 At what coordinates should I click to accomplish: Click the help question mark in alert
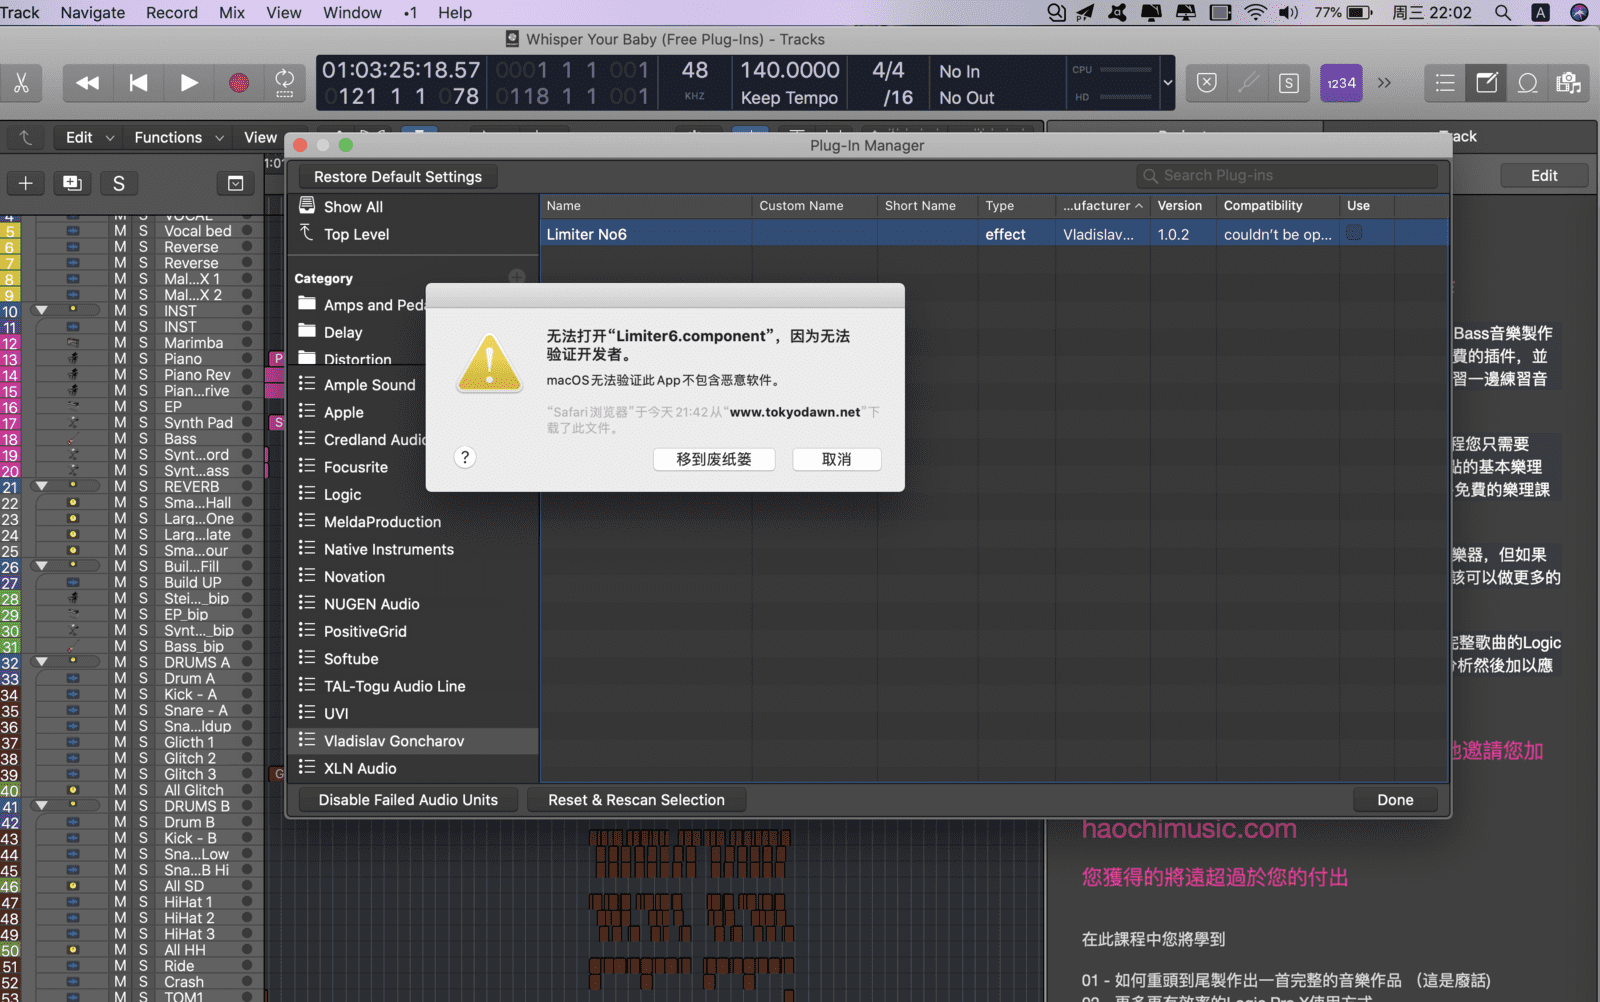tap(465, 458)
